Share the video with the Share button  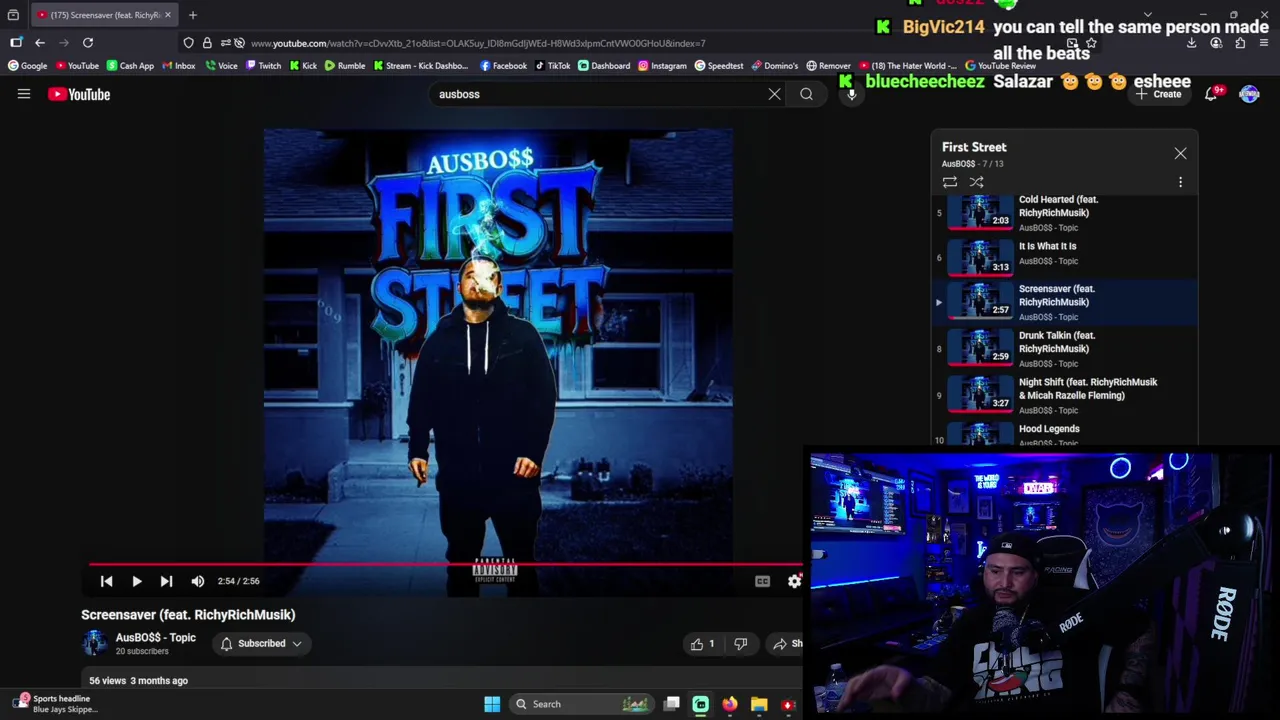[x=788, y=644]
